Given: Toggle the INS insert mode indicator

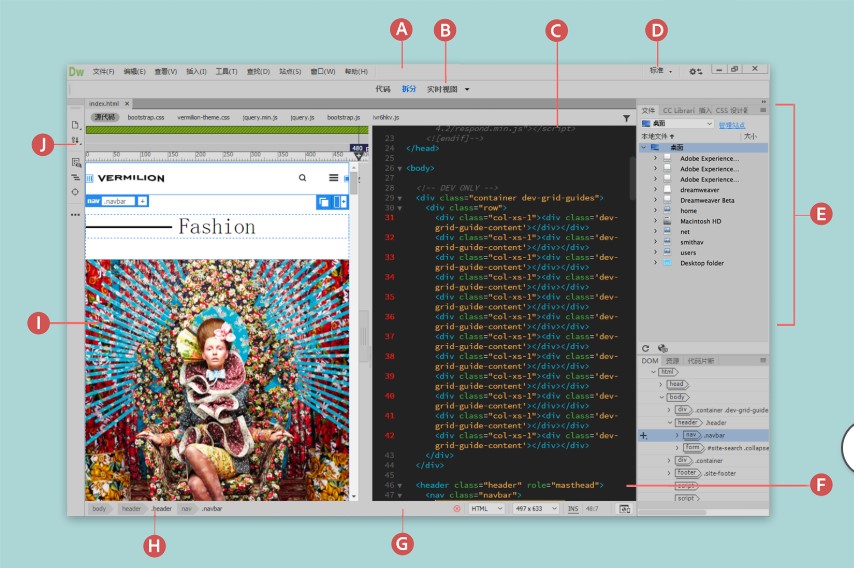Looking at the screenshot, I should 573,509.
